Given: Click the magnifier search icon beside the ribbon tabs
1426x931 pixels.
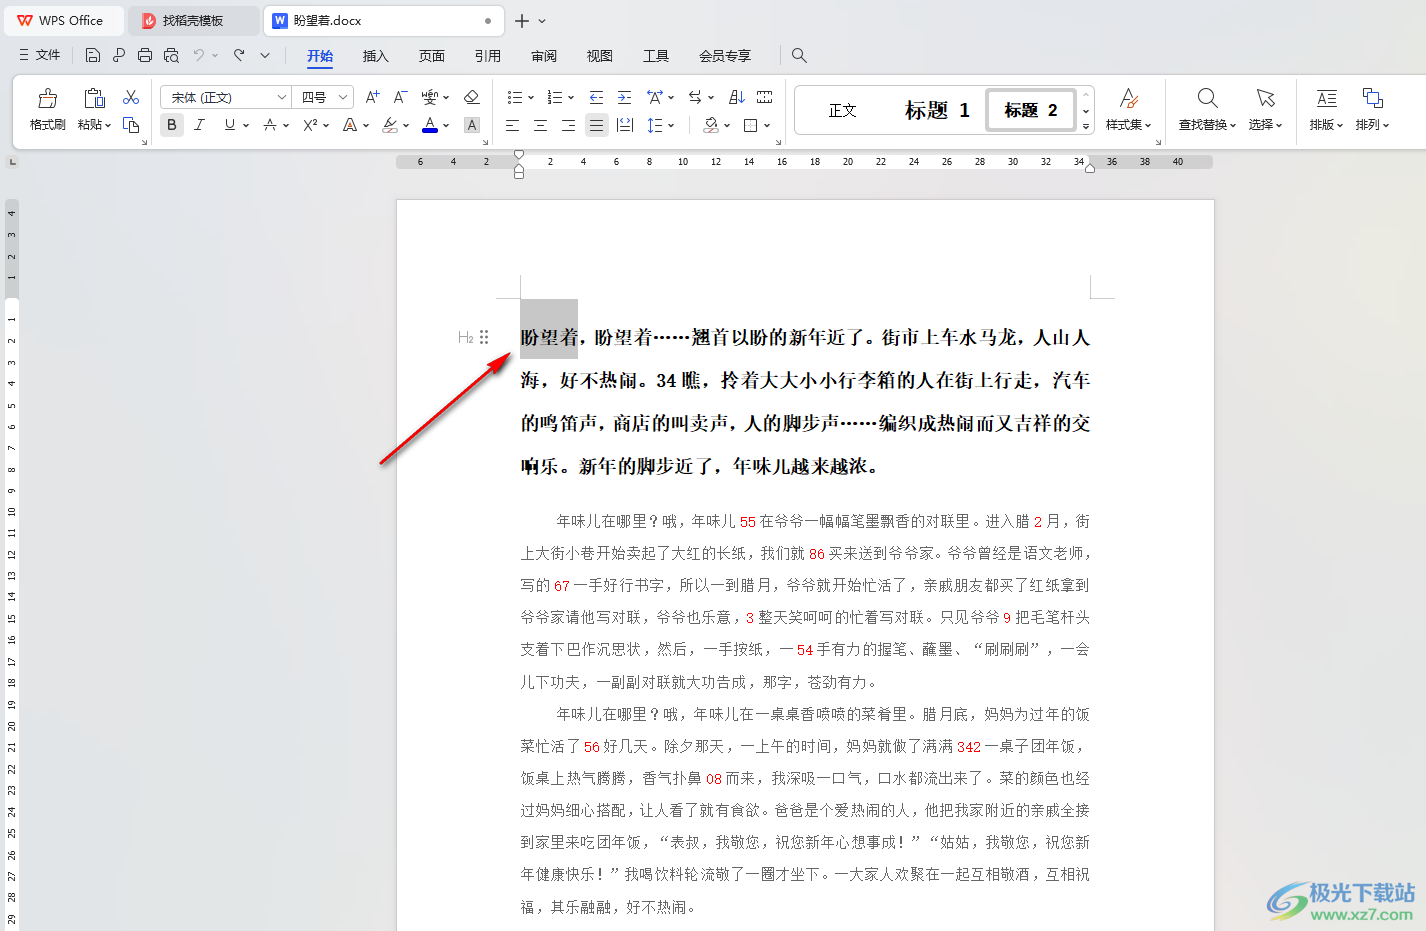Looking at the screenshot, I should (799, 55).
